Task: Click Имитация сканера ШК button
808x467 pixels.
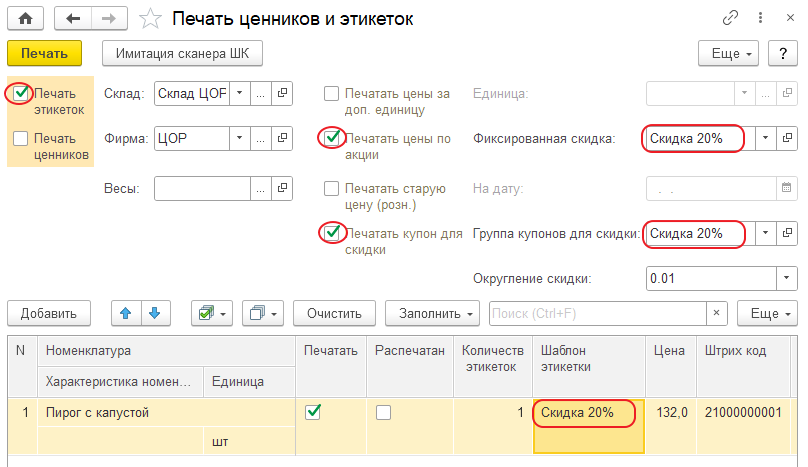Action: tap(182, 53)
